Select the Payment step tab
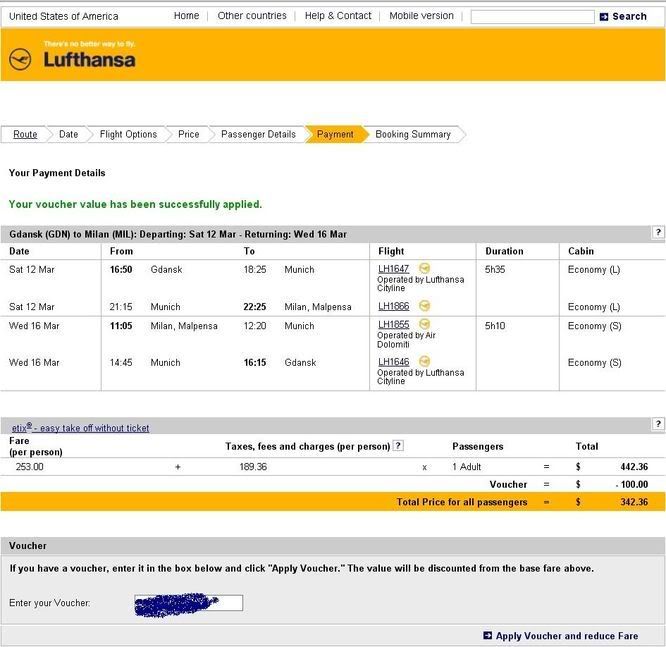The width and height of the screenshot is (666, 647). pos(335,134)
